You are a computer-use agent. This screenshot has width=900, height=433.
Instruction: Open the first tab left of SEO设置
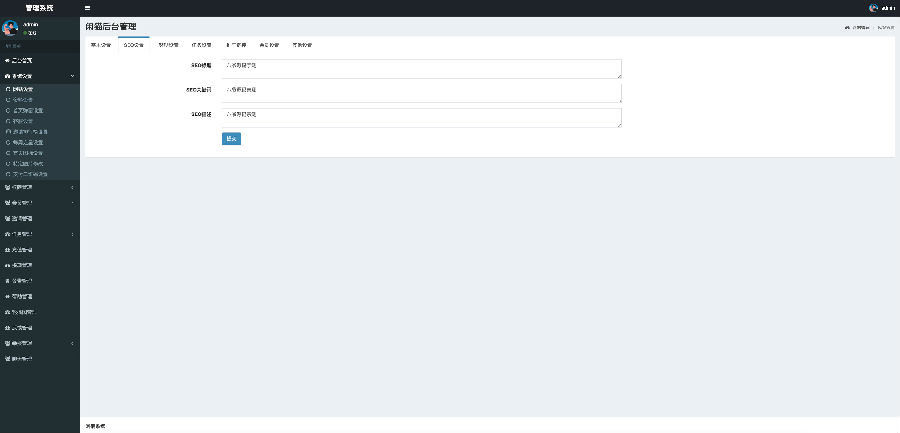click(x=100, y=45)
